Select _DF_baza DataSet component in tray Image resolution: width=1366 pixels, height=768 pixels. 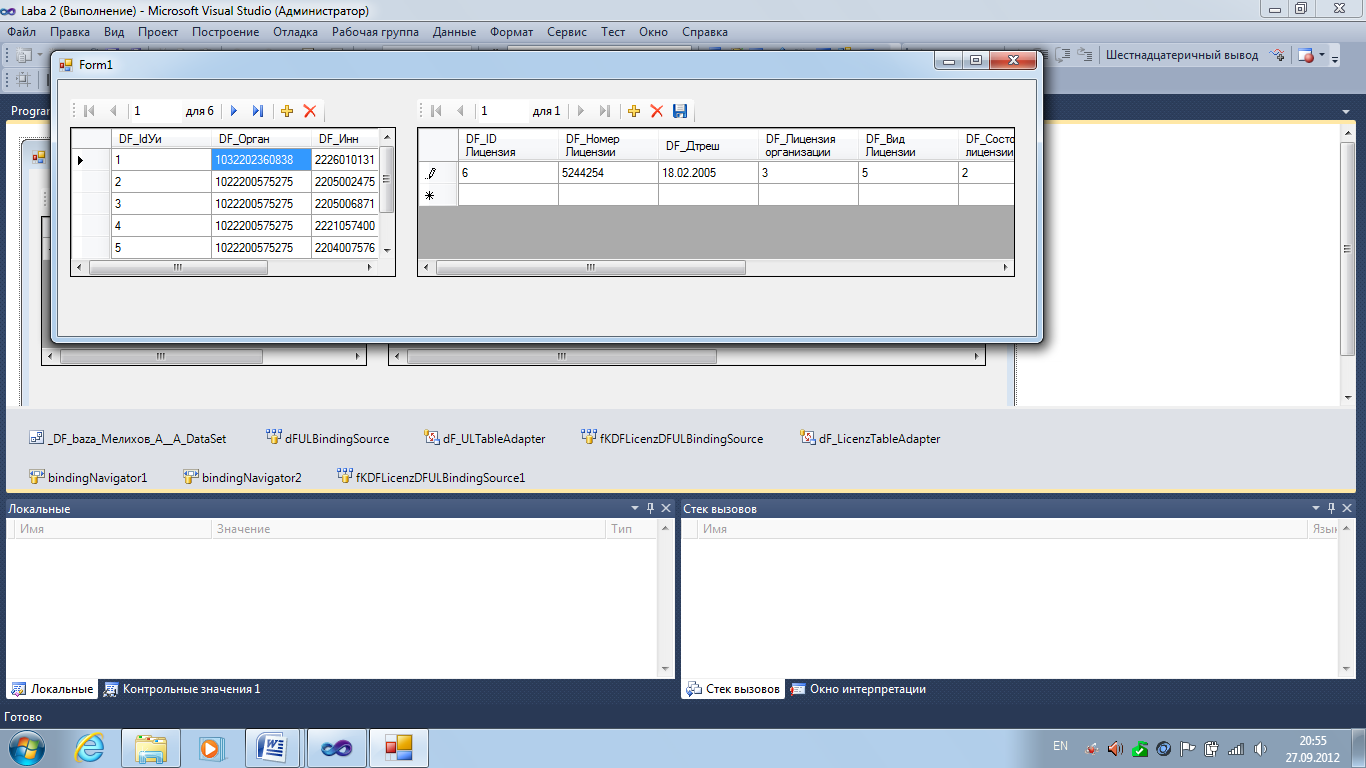coord(127,438)
